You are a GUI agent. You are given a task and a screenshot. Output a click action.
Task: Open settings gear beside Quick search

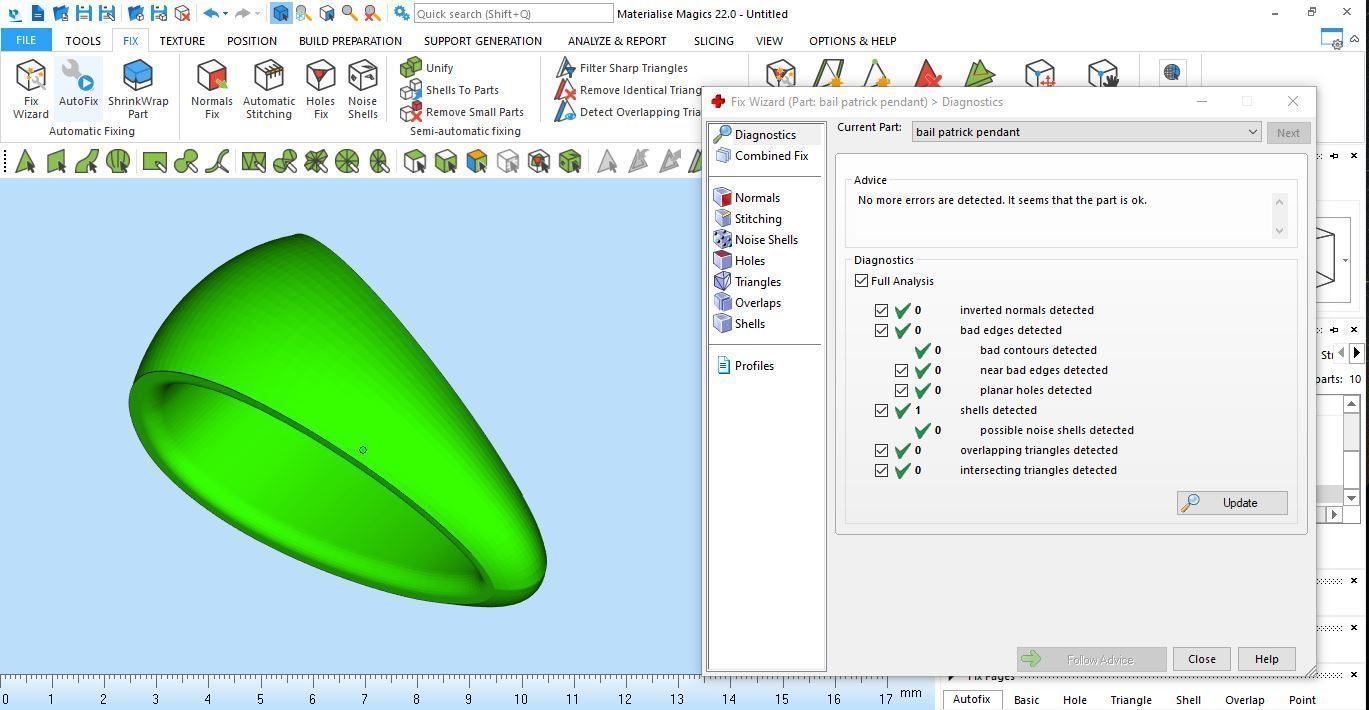pyautogui.click(x=401, y=14)
